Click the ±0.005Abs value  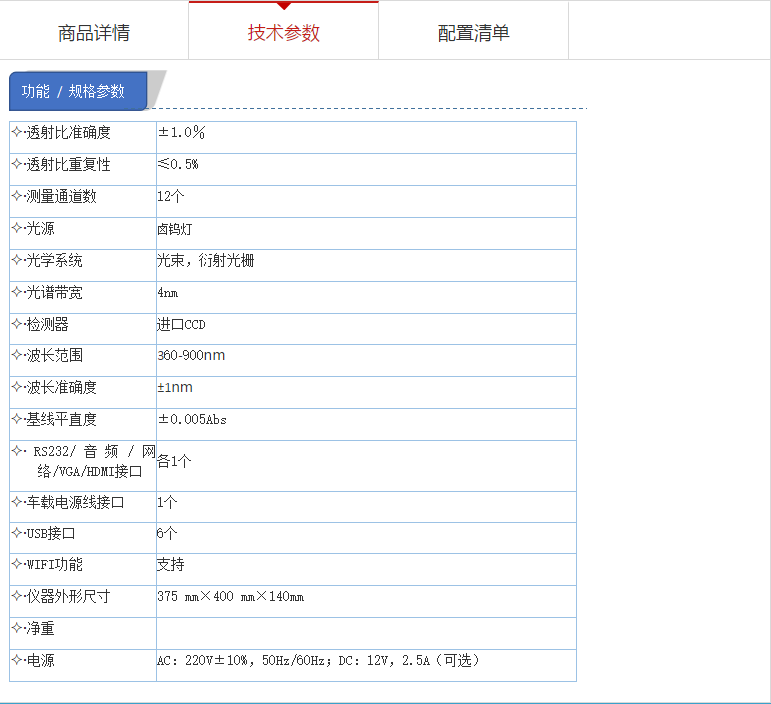[x=192, y=419]
